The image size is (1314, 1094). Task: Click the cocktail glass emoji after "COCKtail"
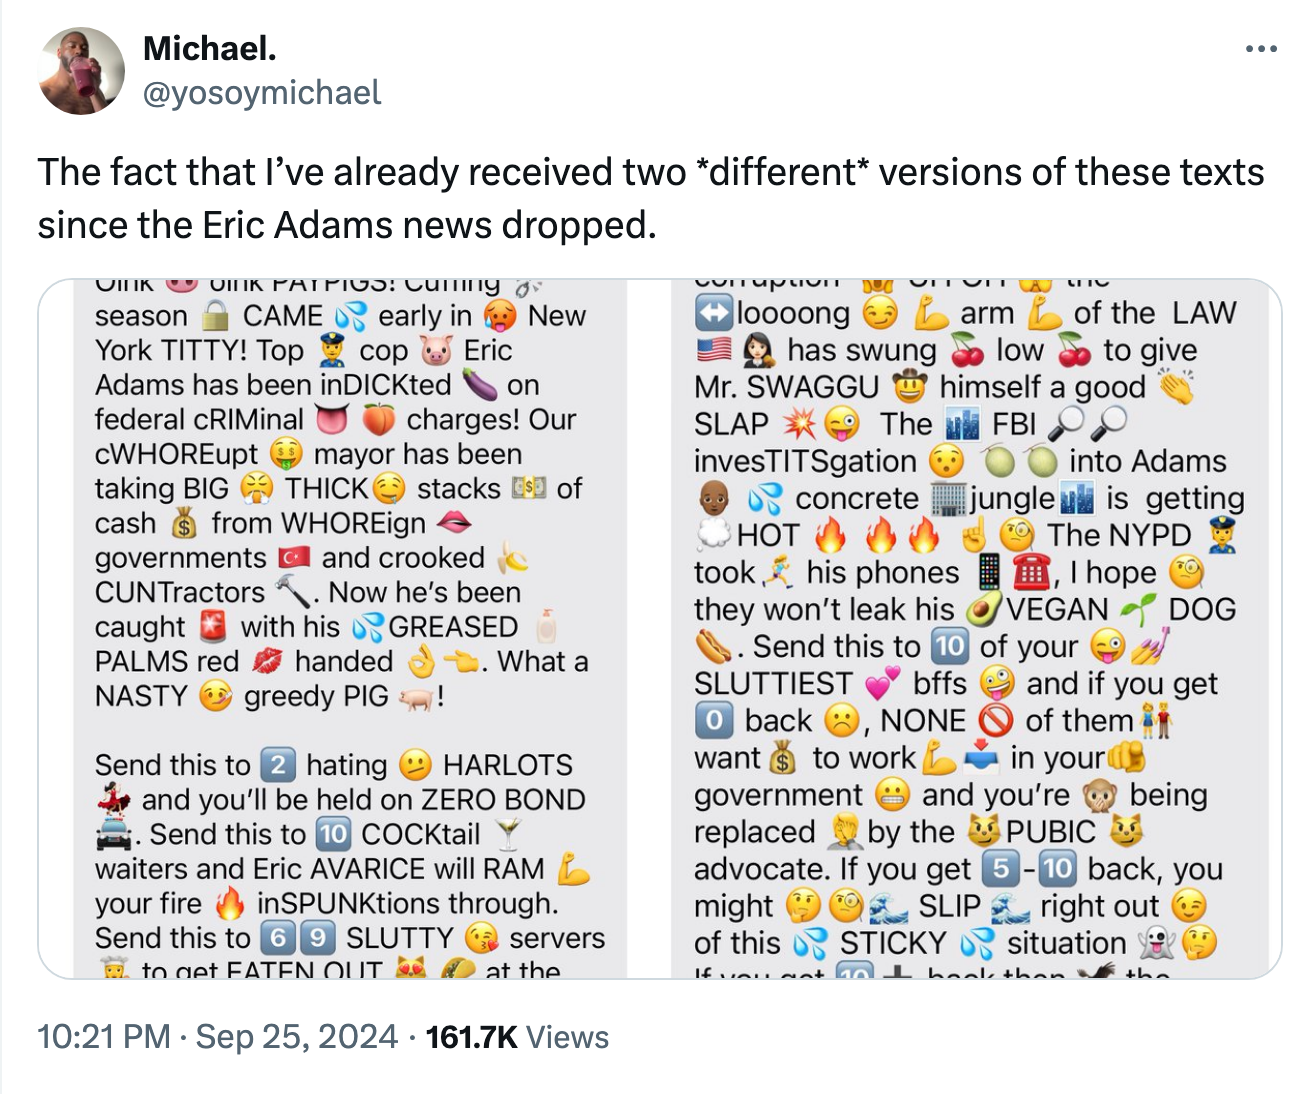(x=509, y=834)
